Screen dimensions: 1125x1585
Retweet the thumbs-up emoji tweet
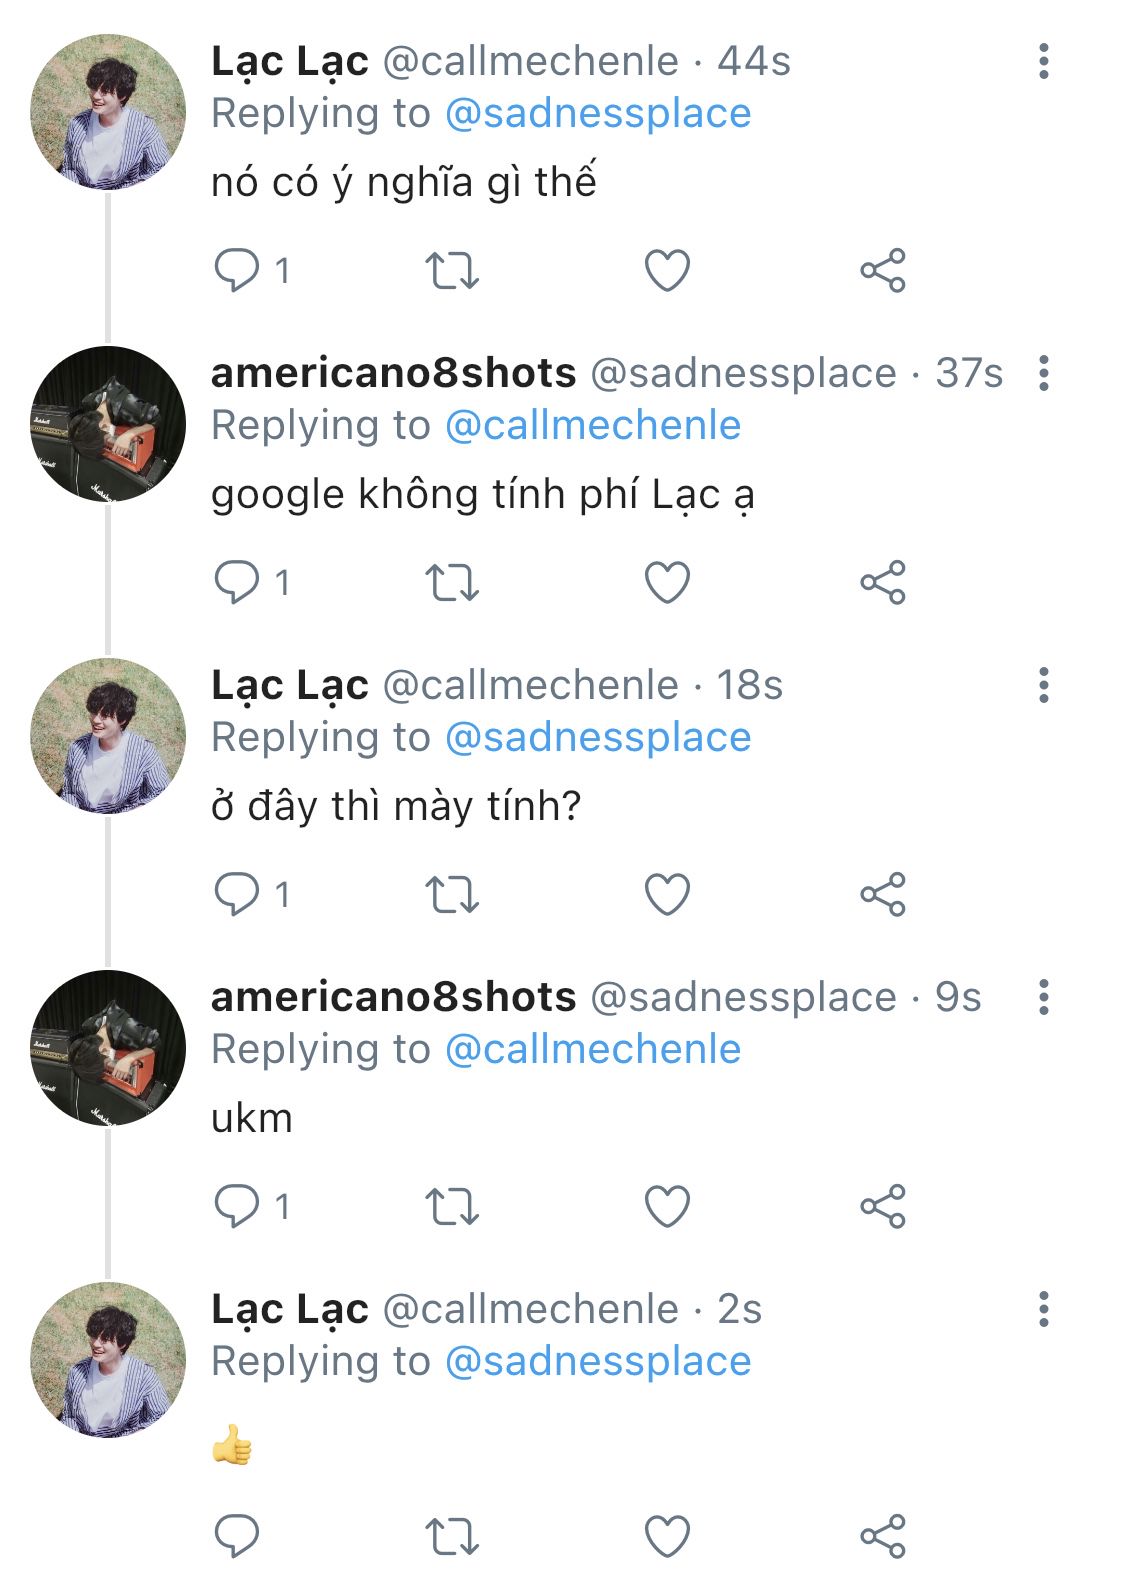452,1536
